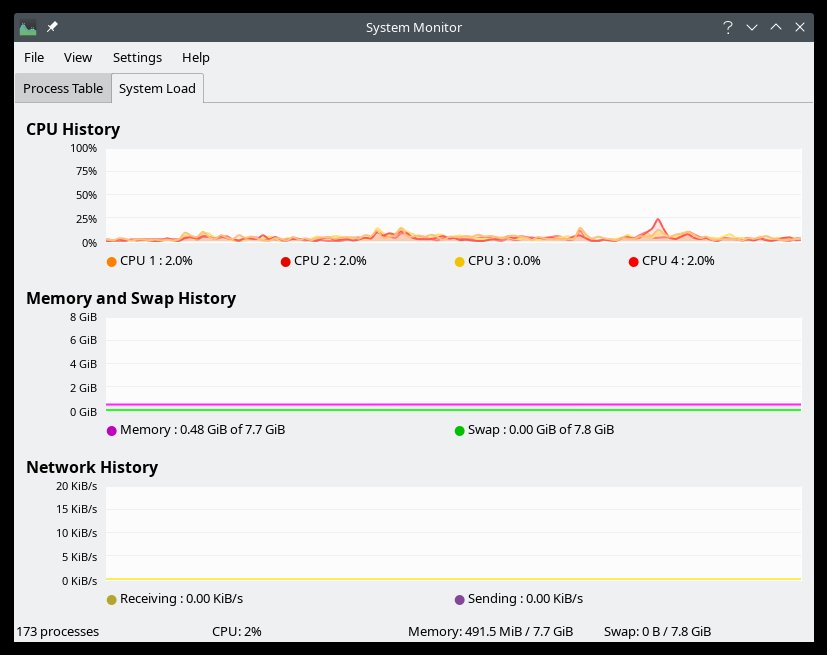827x655 pixels.
Task: Toggle the pin window icon
Action: [x=52, y=27]
